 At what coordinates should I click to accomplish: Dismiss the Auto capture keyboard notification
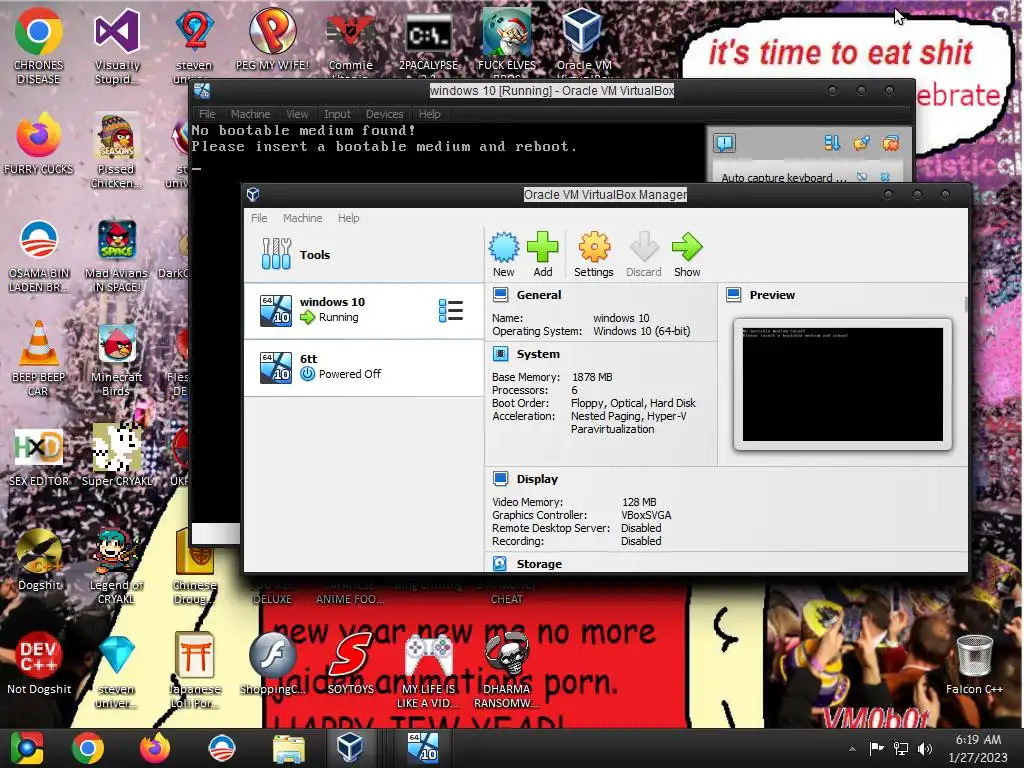click(885, 177)
